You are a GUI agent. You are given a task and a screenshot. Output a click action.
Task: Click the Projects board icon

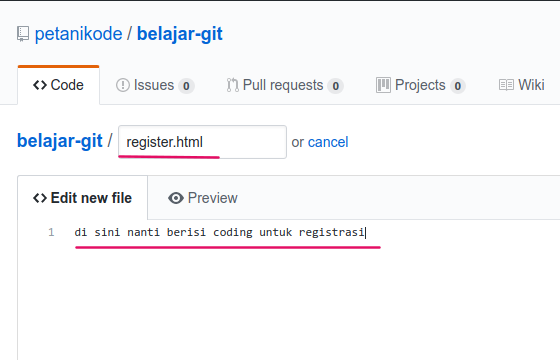[x=383, y=85]
